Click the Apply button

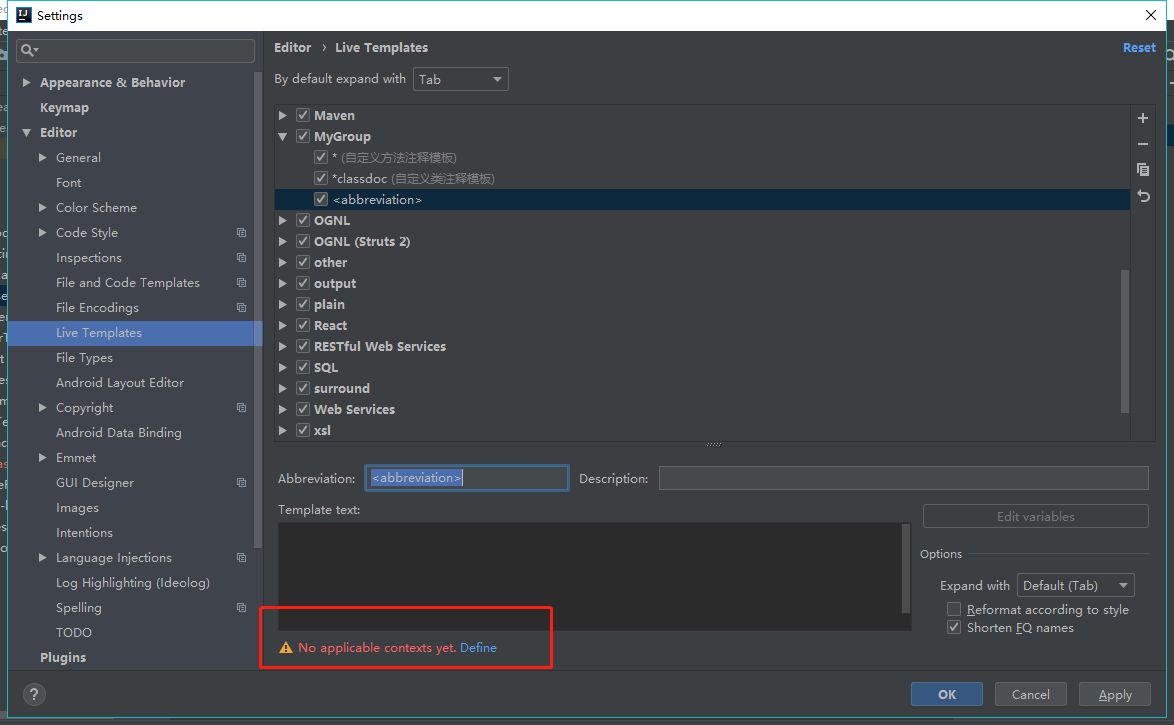coord(1115,694)
